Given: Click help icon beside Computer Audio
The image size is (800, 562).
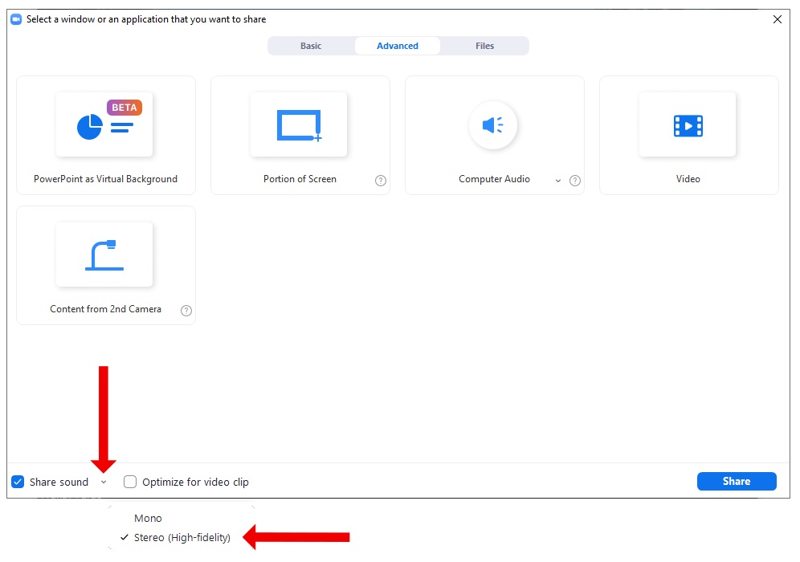Looking at the screenshot, I should 575,181.
